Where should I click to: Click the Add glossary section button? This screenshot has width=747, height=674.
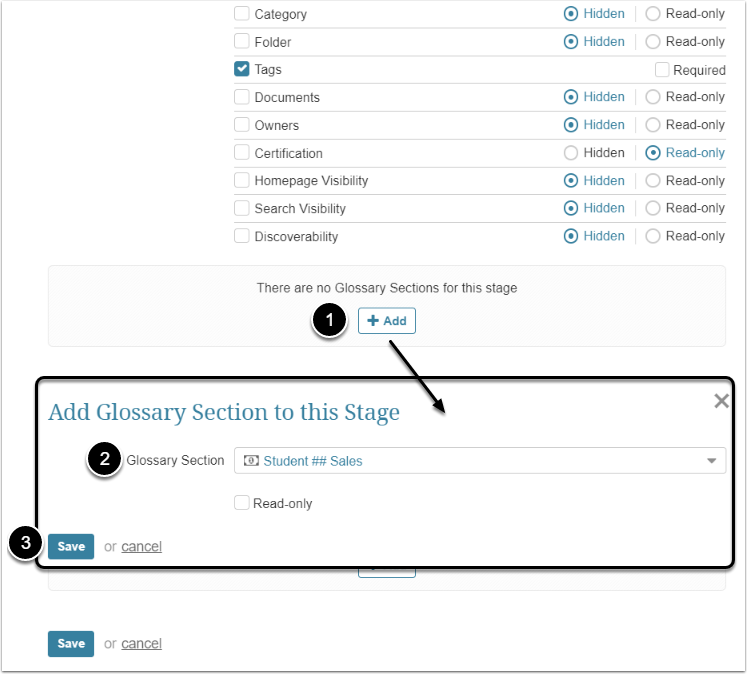pos(386,321)
